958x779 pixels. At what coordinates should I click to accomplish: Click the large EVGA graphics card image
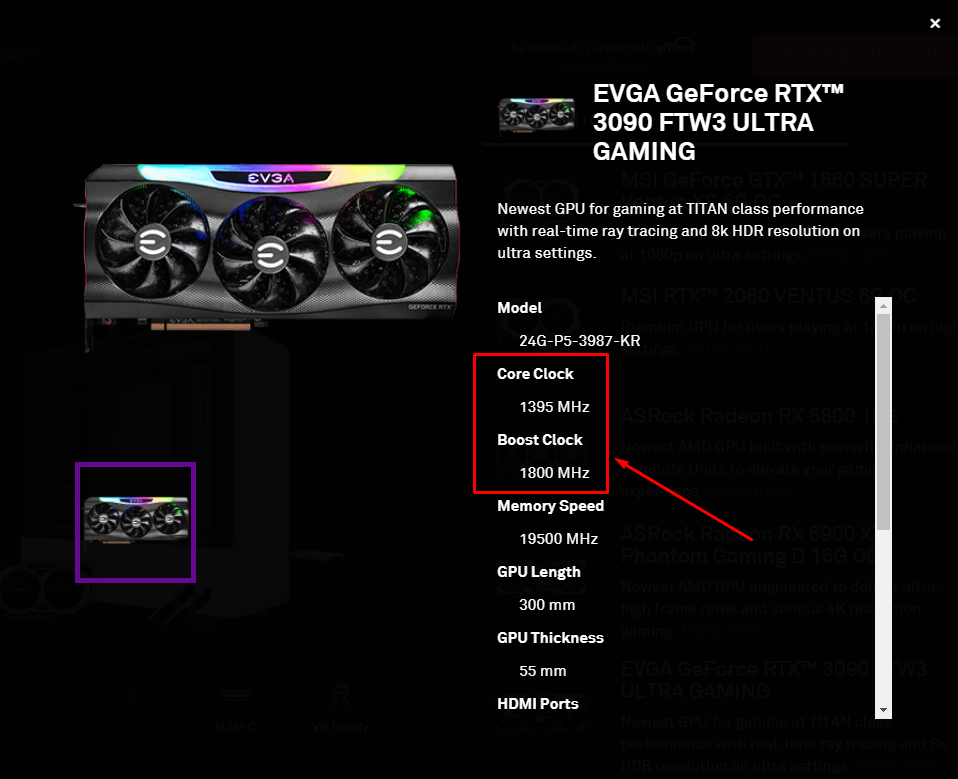coord(269,249)
